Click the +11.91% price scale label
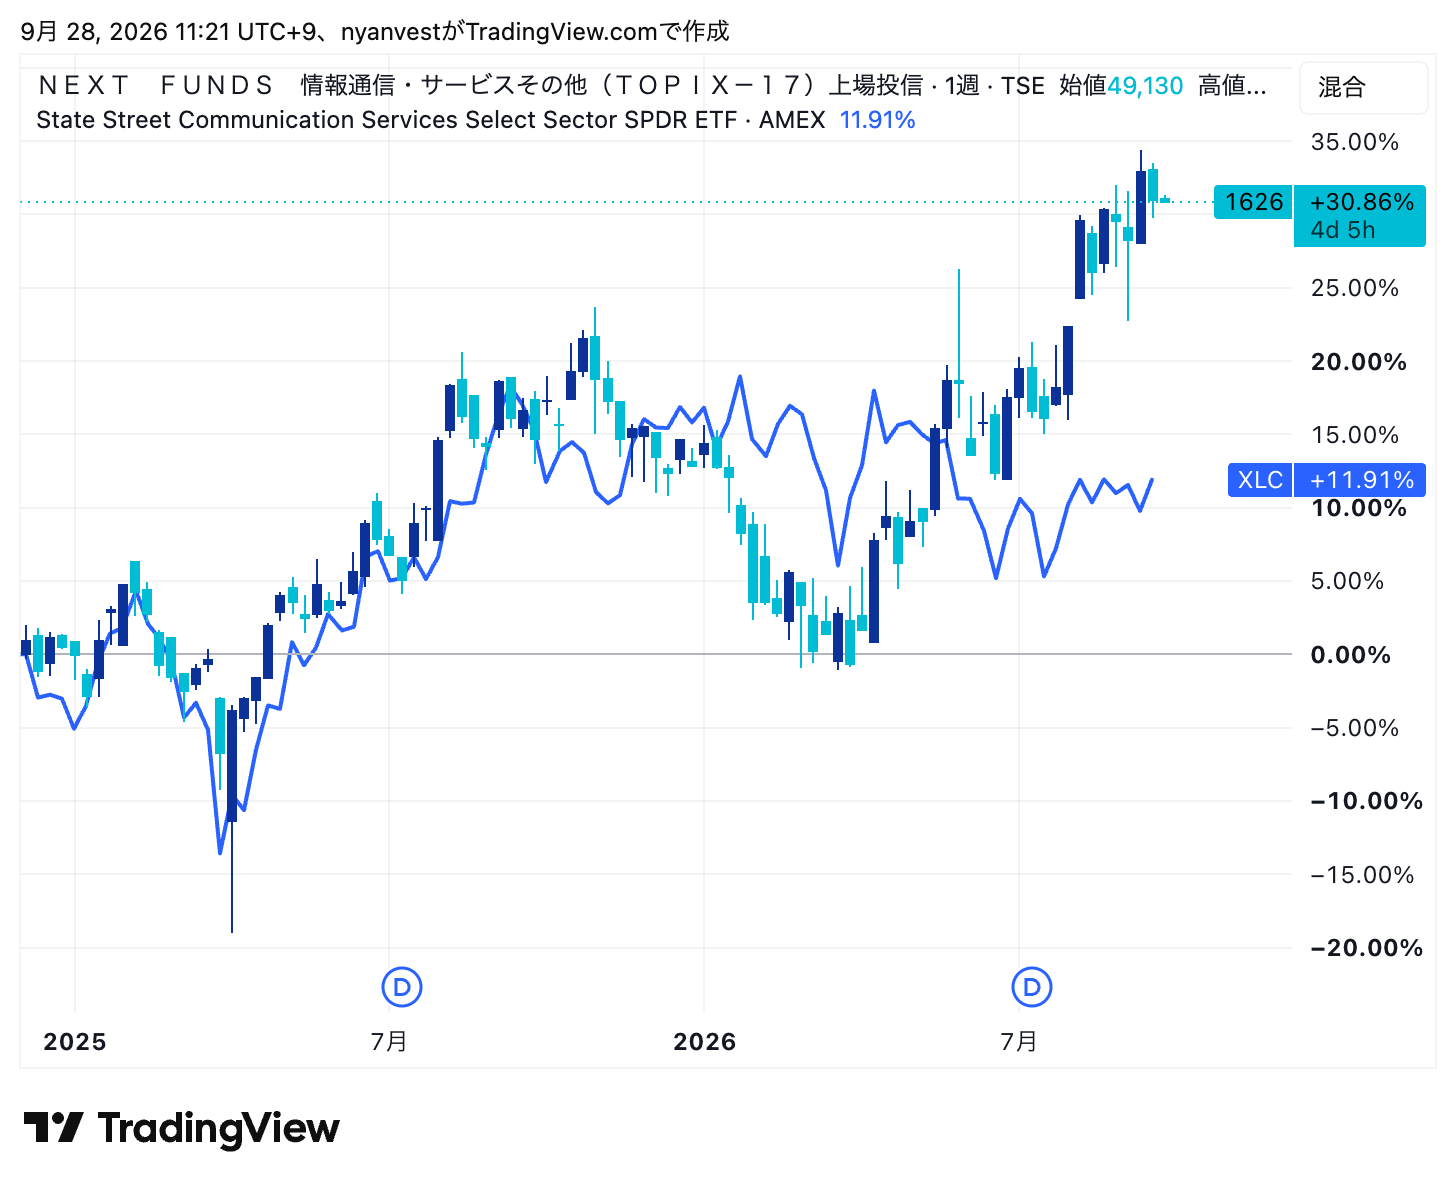 [1360, 480]
